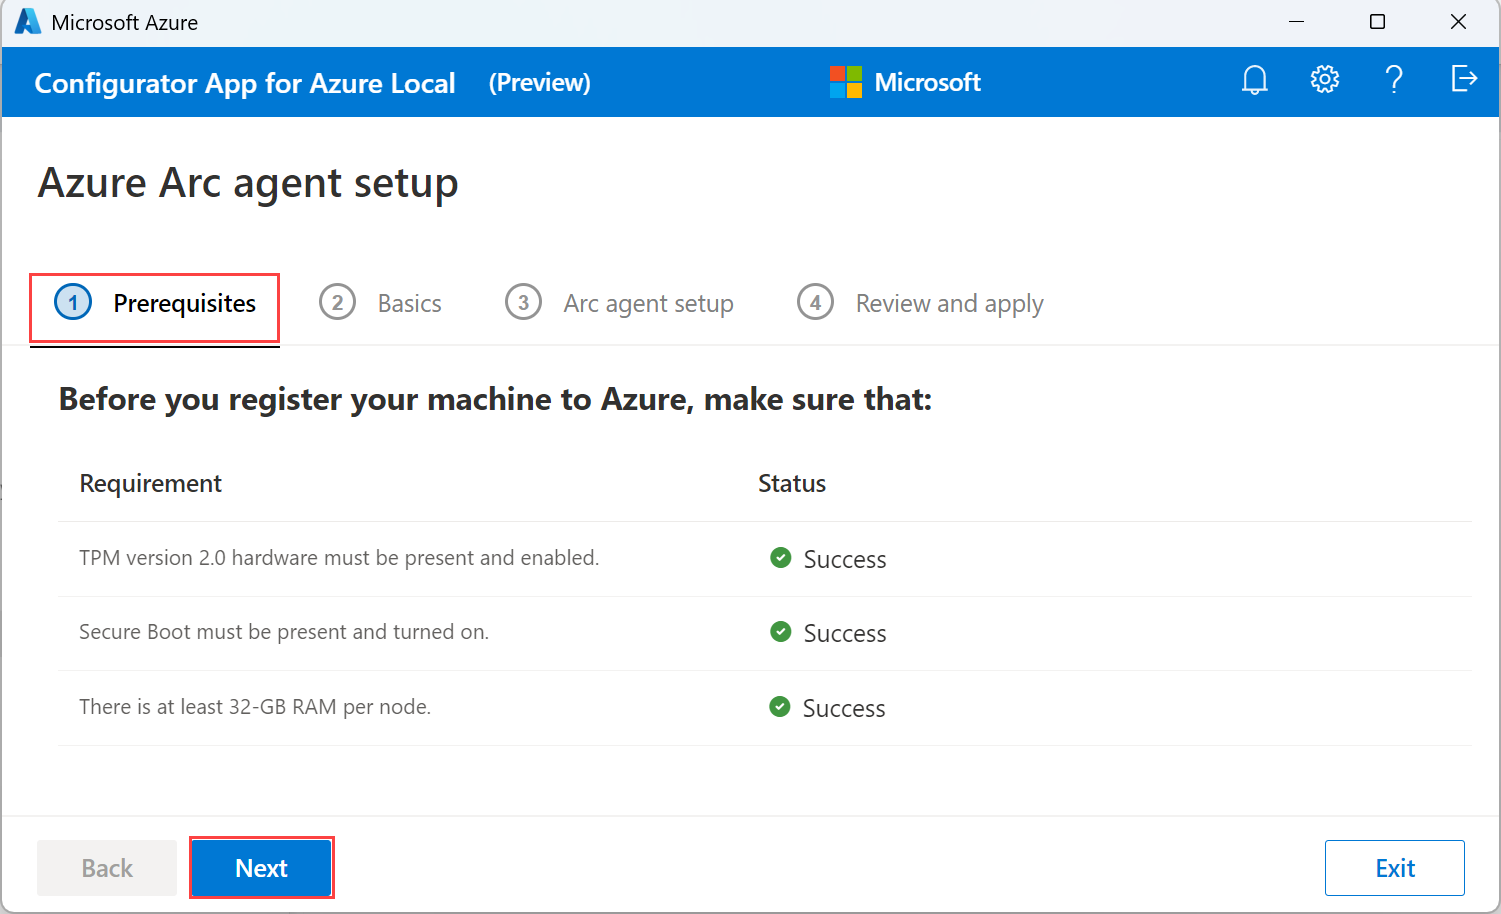Click RAM requirement success checkmark icon
The image size is (1501, 914).
780,707
